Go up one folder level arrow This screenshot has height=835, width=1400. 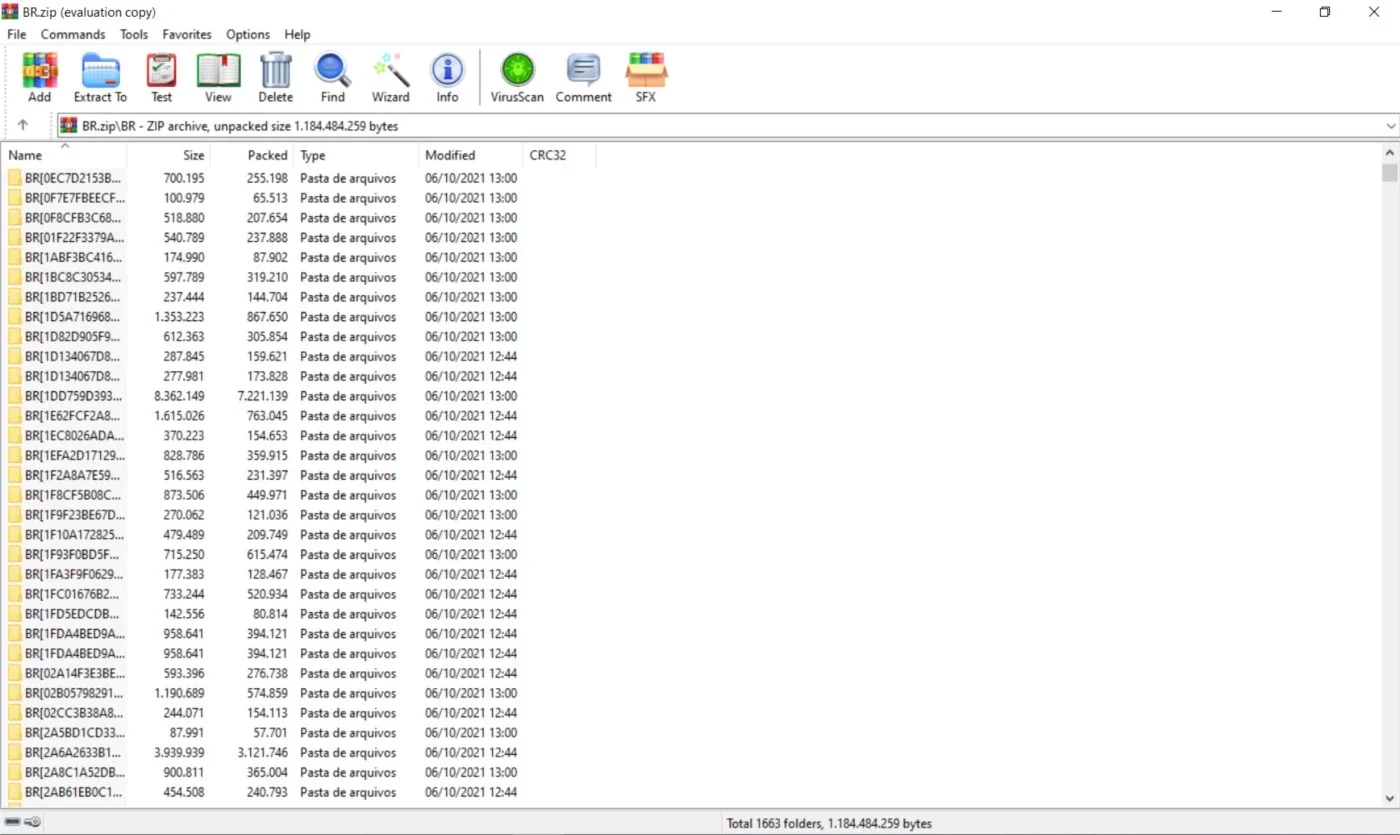23,126
